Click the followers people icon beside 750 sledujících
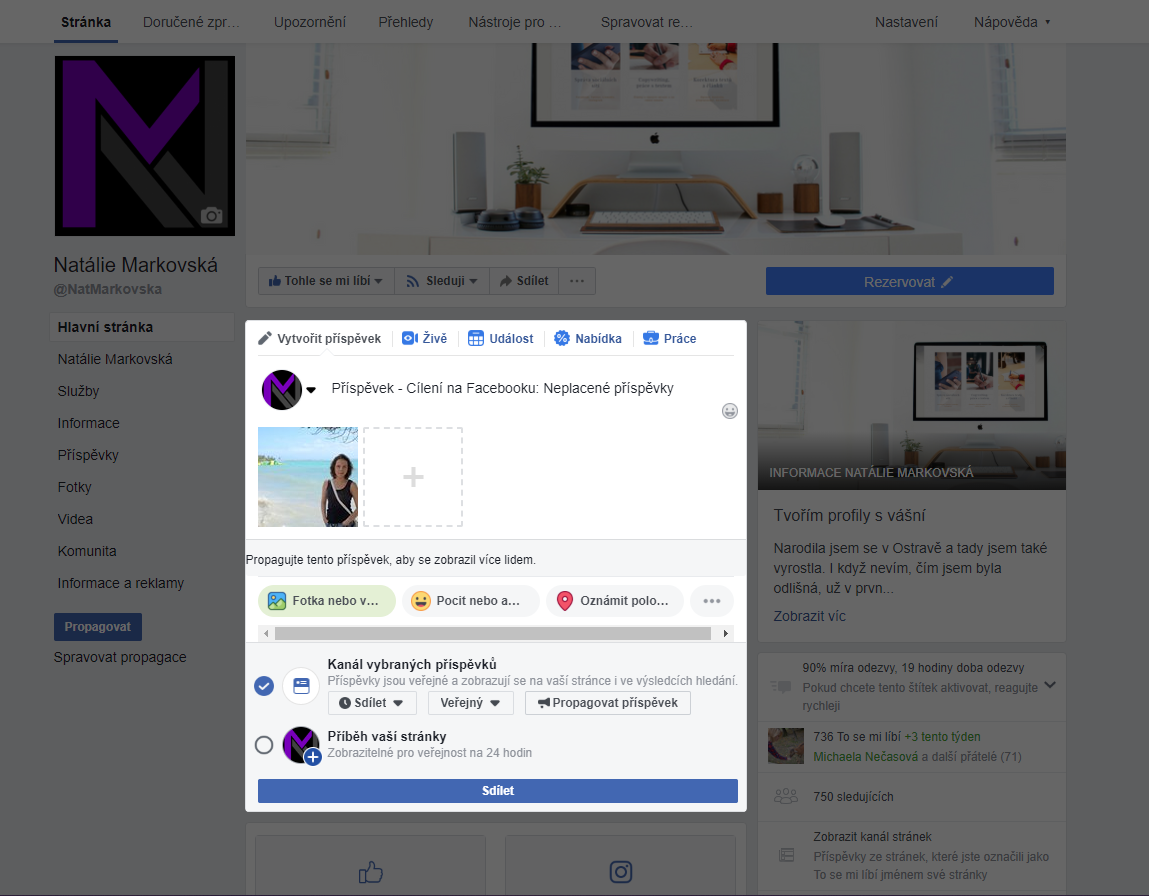Screen dimensions: 1149x896 pyautogui.click(x=786, y=796)
